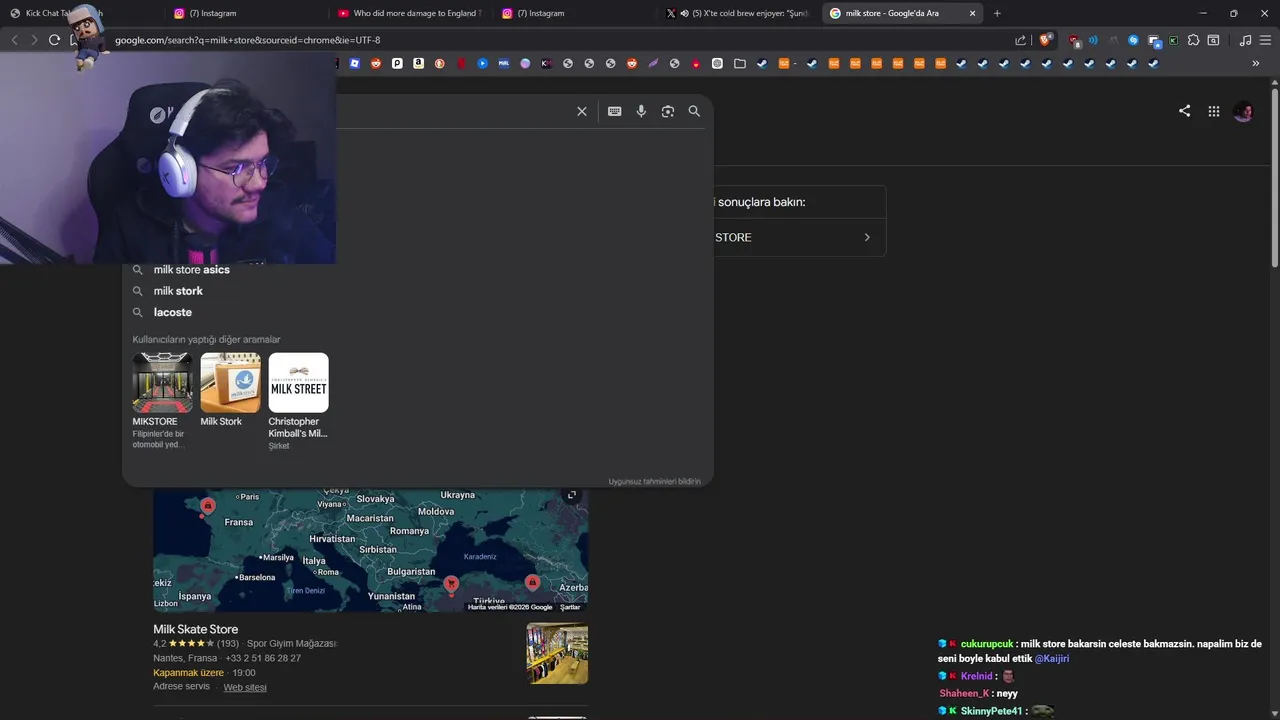Open a new browser tab

[997, 13]
